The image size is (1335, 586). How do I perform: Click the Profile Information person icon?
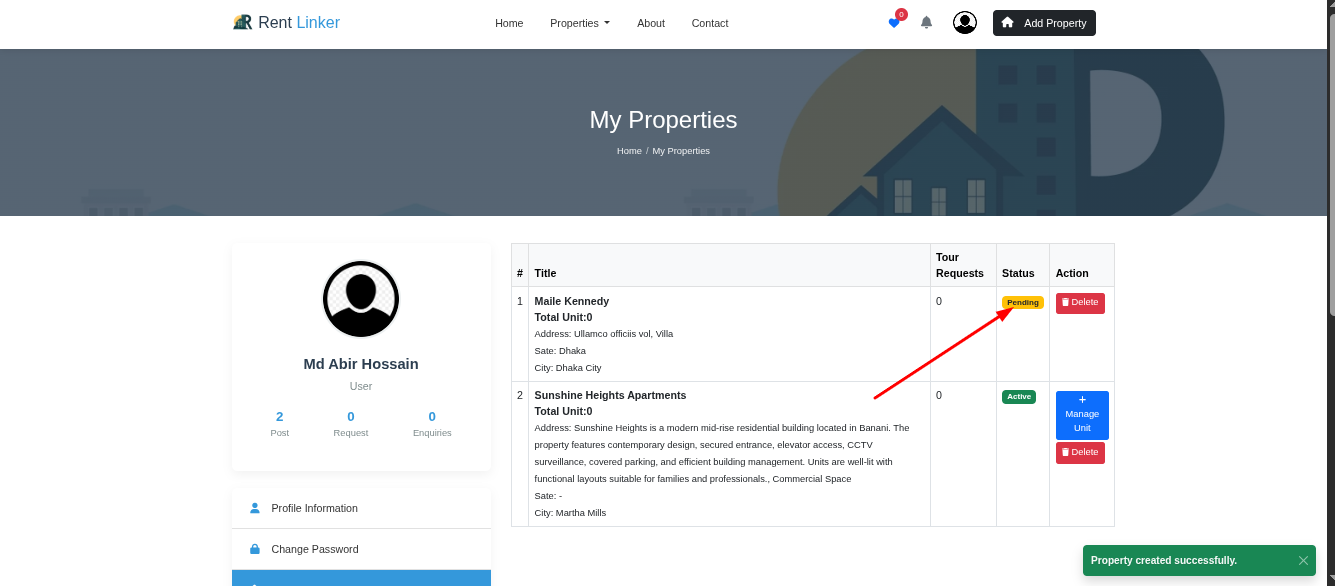pyautogui.click(x=255, y=508)
